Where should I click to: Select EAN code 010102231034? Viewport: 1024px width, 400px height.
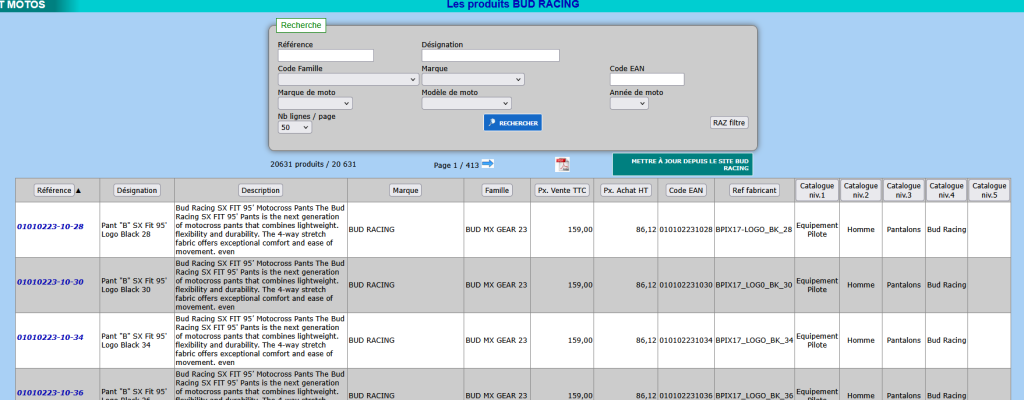pyautogui.click(x=686, y=341)
